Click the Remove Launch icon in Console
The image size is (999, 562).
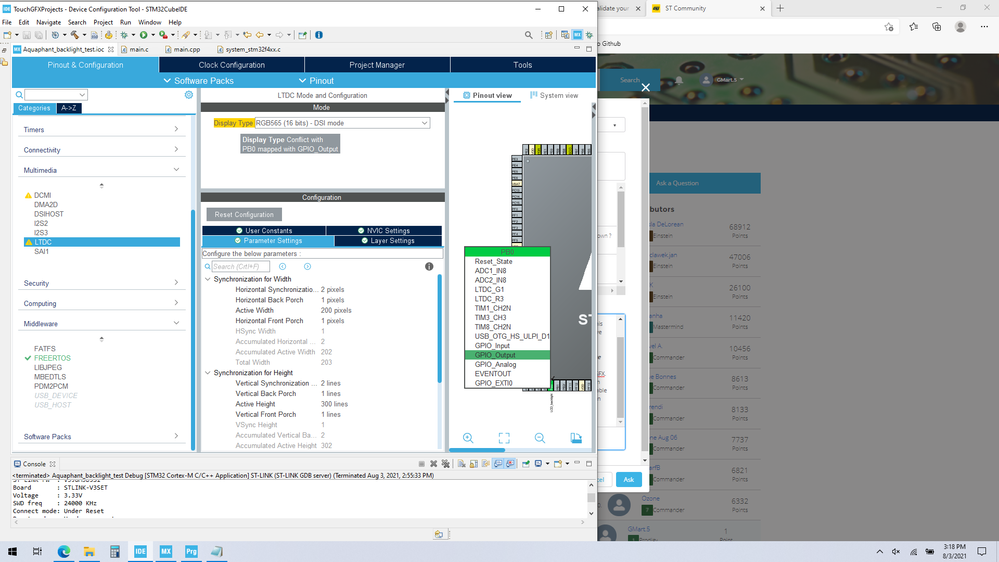click(433, 464)
